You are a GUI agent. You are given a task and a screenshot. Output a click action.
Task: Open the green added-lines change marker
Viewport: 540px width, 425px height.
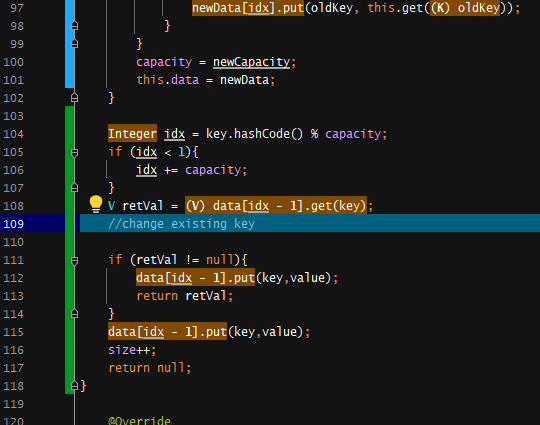point(70,250)
